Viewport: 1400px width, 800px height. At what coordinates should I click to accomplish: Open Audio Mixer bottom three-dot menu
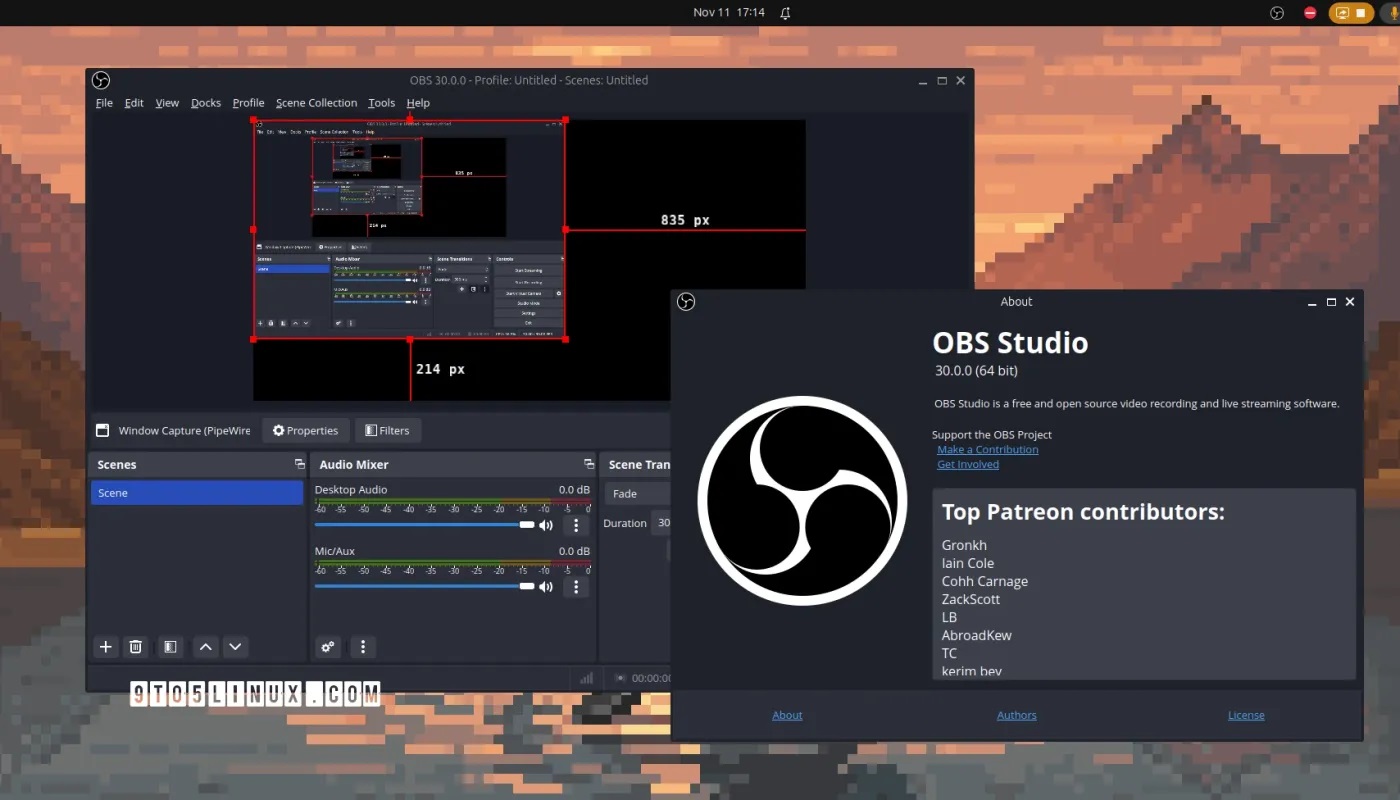363,647
